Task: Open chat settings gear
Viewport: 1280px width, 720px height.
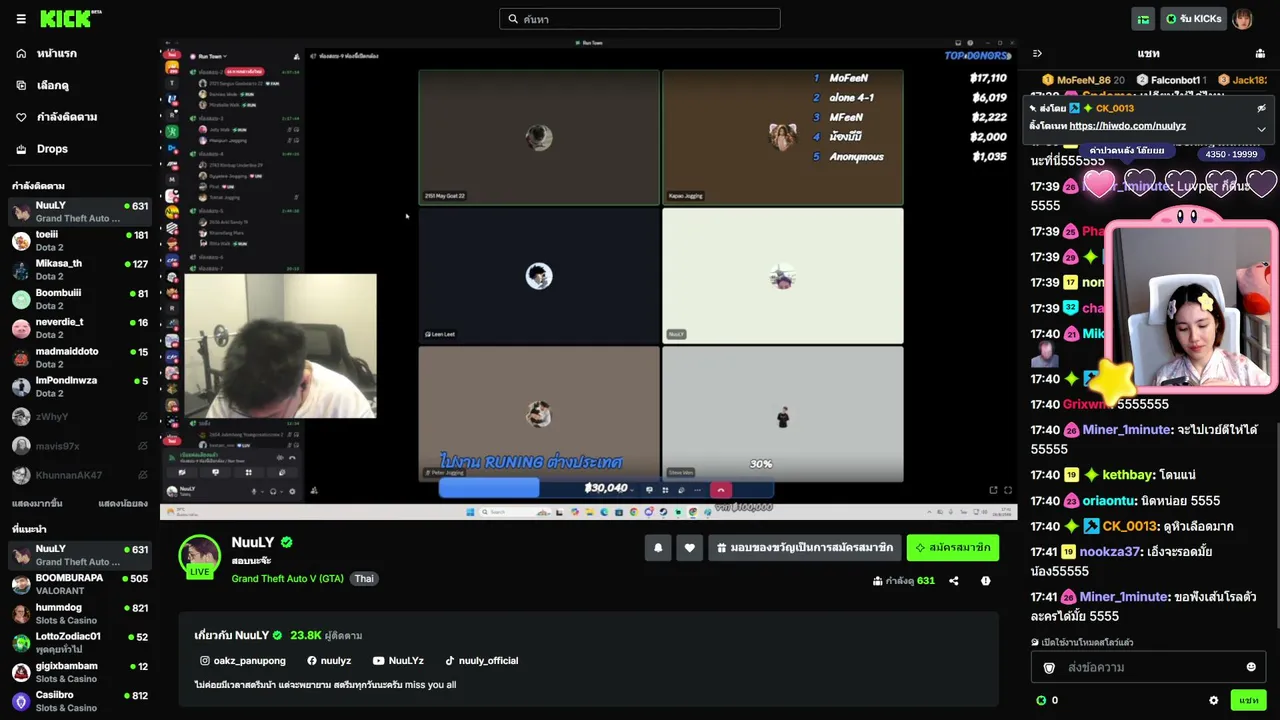Action: tap(1214, 700)
